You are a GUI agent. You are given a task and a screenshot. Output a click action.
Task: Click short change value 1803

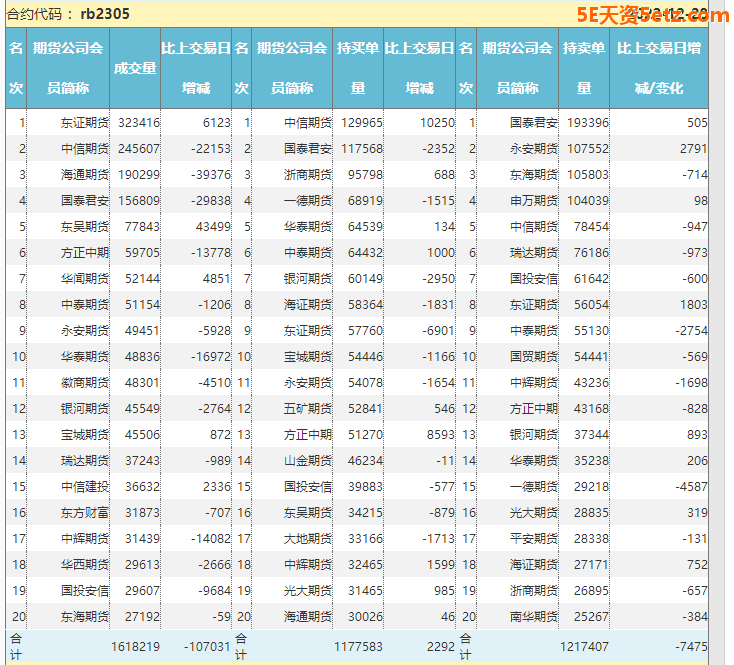694,305
